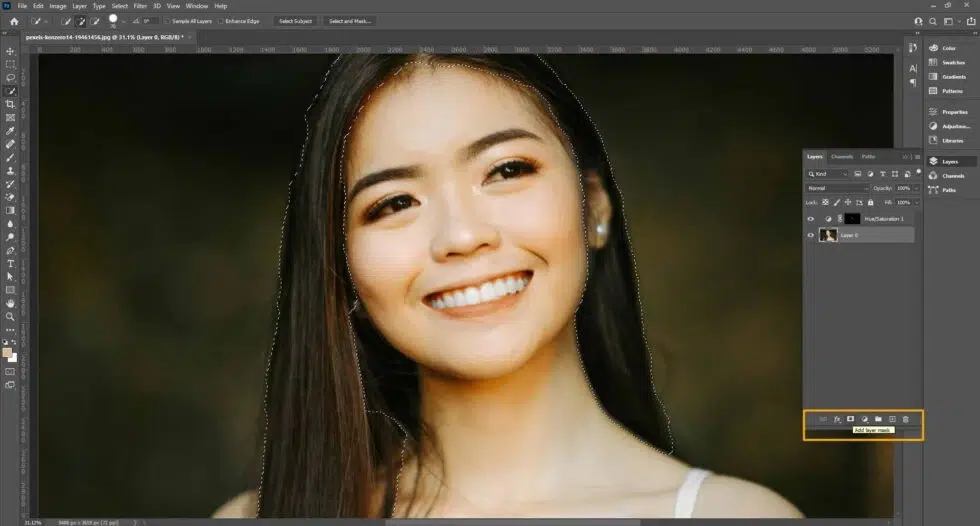
Task: Toggle the layer filtering on/off switch
Action: click(918, 172)
